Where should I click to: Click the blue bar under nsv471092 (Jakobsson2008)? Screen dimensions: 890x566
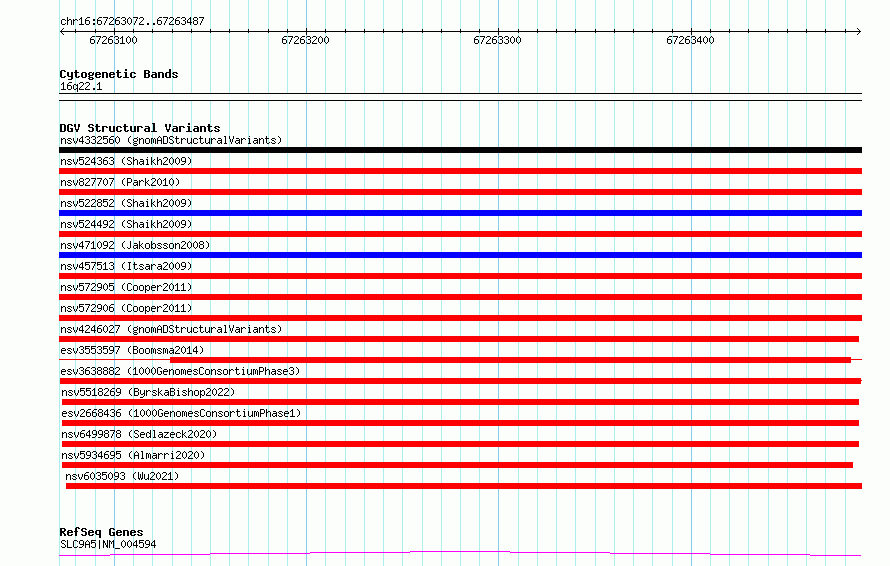[x=460, y=255]
